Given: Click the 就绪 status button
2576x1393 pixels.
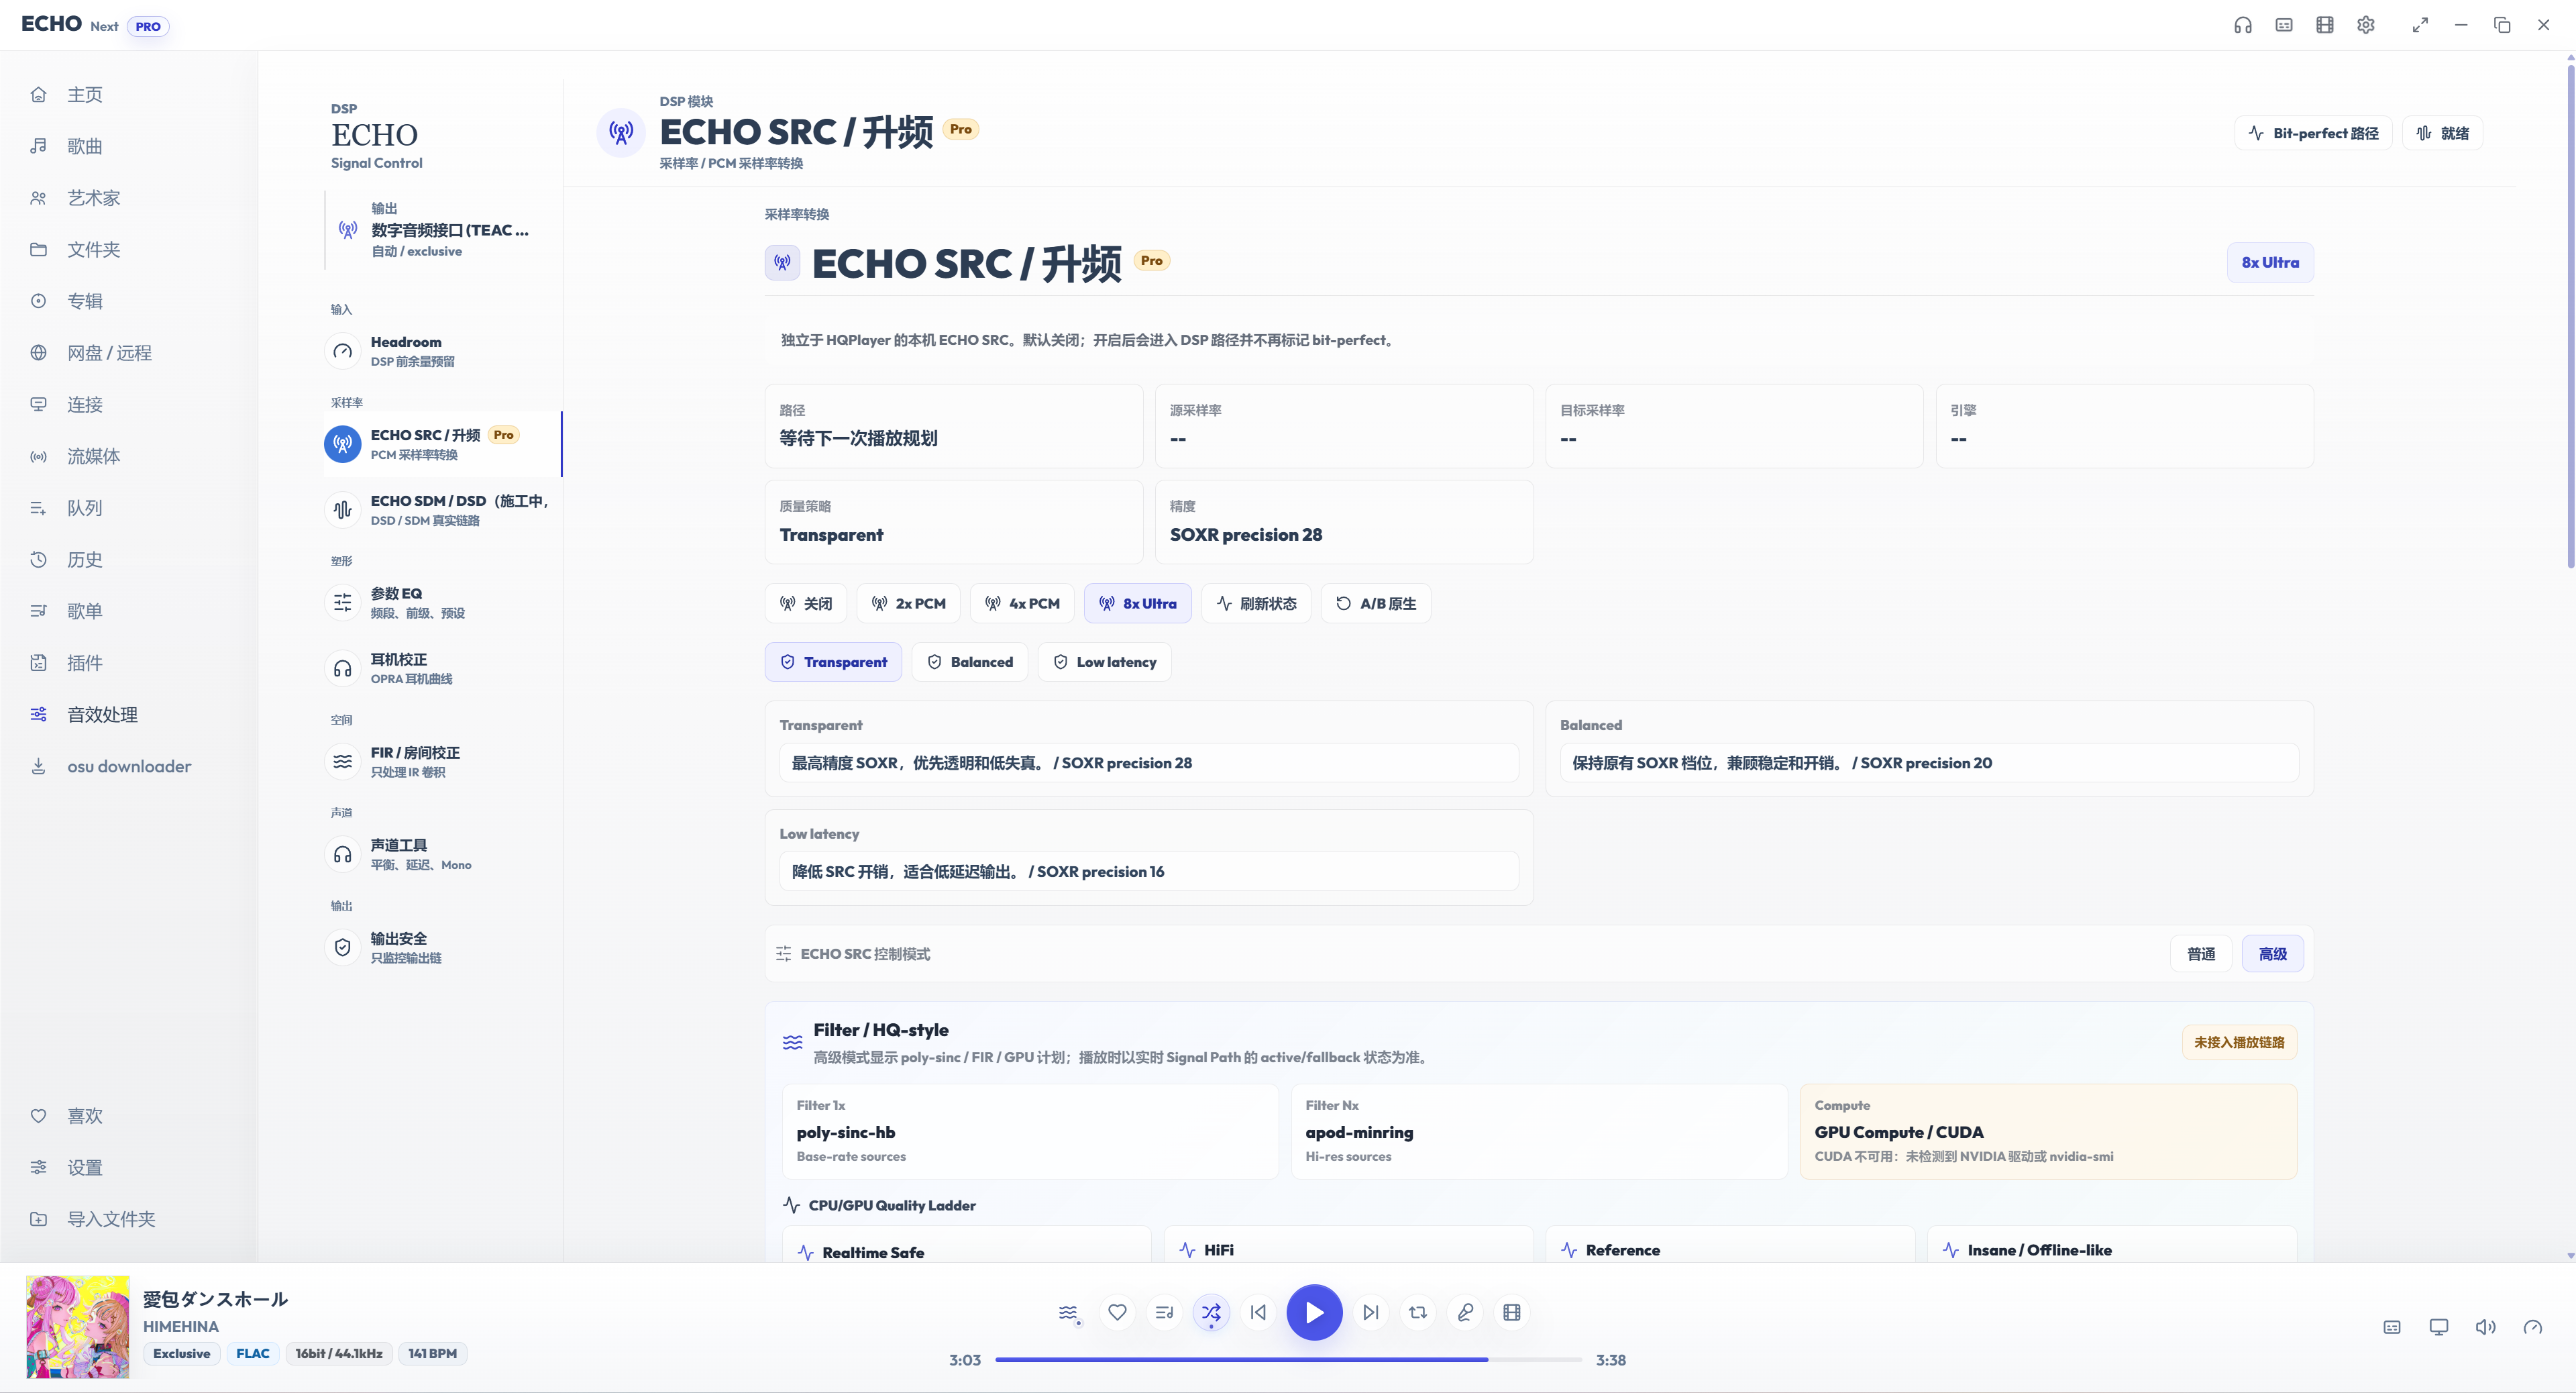Looking at the screenshot, I should click(2443, 133).
